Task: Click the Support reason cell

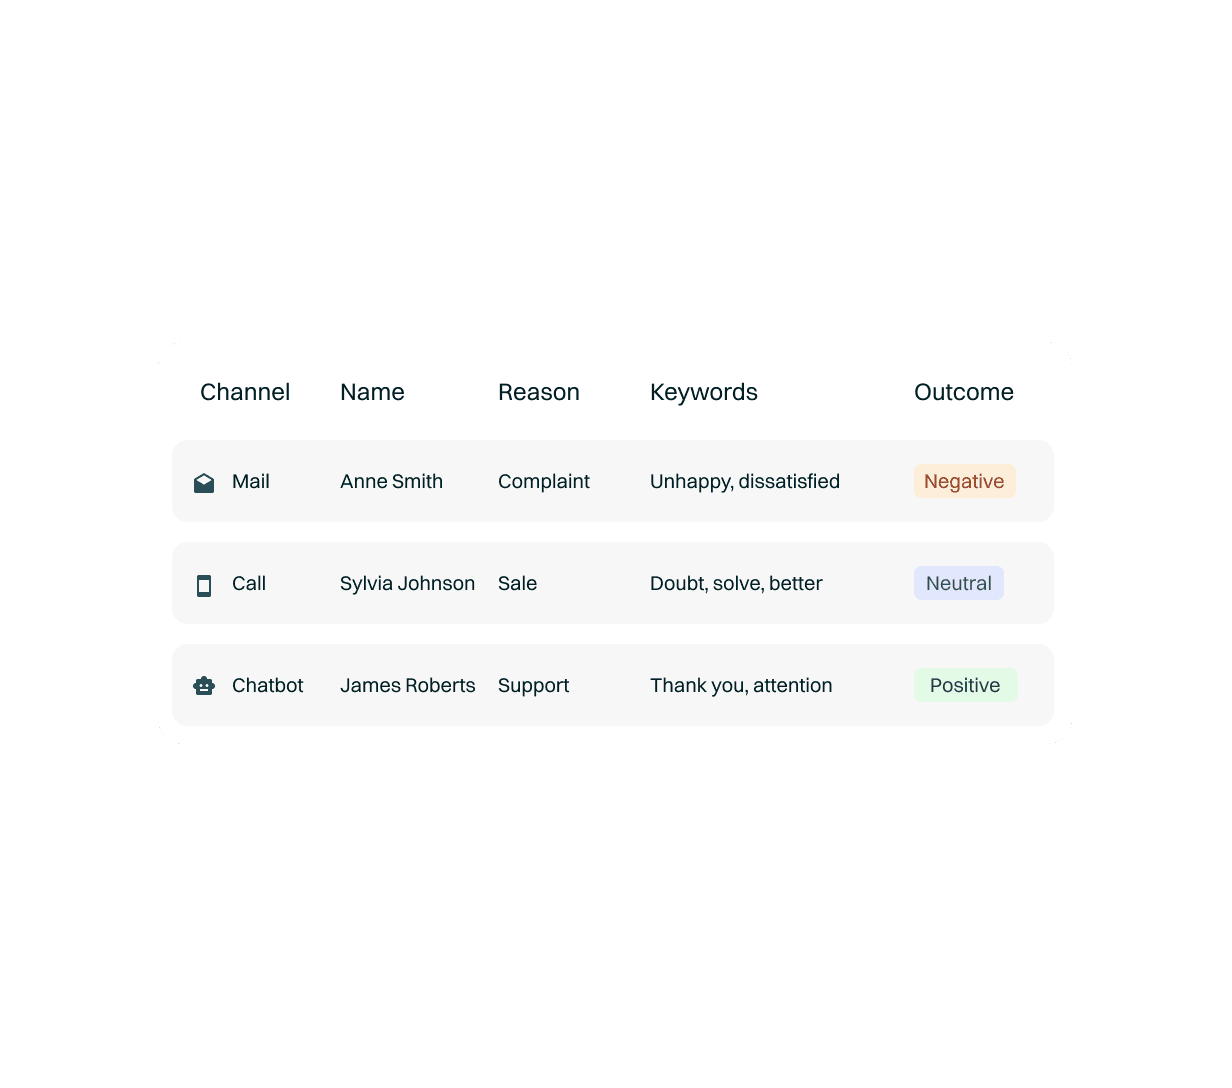Action: click(x=533, y=685)
